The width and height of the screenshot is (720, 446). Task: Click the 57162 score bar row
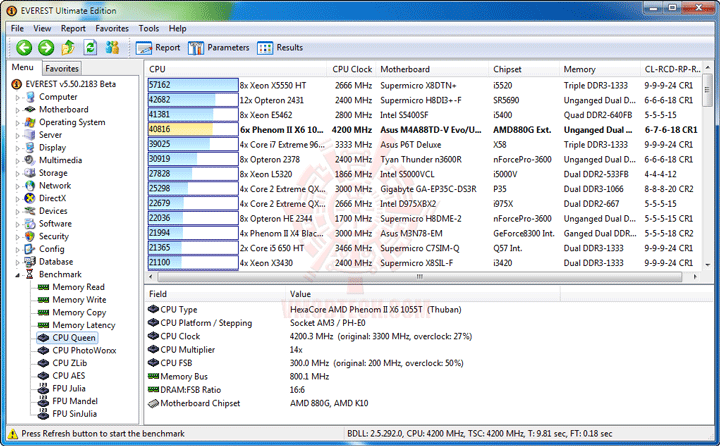tap(193, 85)
